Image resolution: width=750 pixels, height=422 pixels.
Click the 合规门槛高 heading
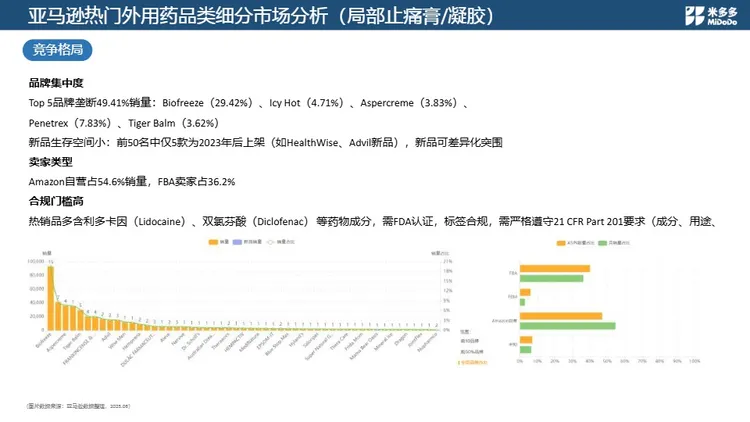(x=56, y=201)
